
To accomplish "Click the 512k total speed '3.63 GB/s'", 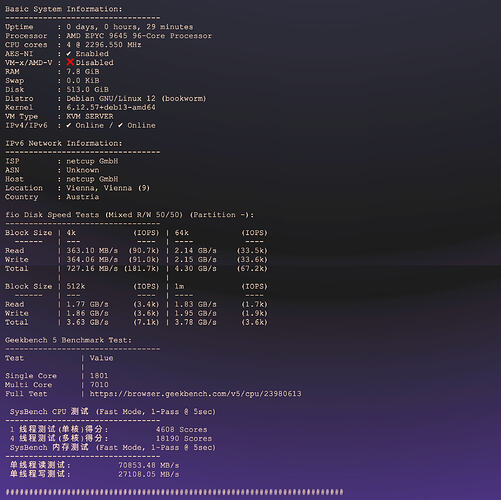I will (87, 322).
